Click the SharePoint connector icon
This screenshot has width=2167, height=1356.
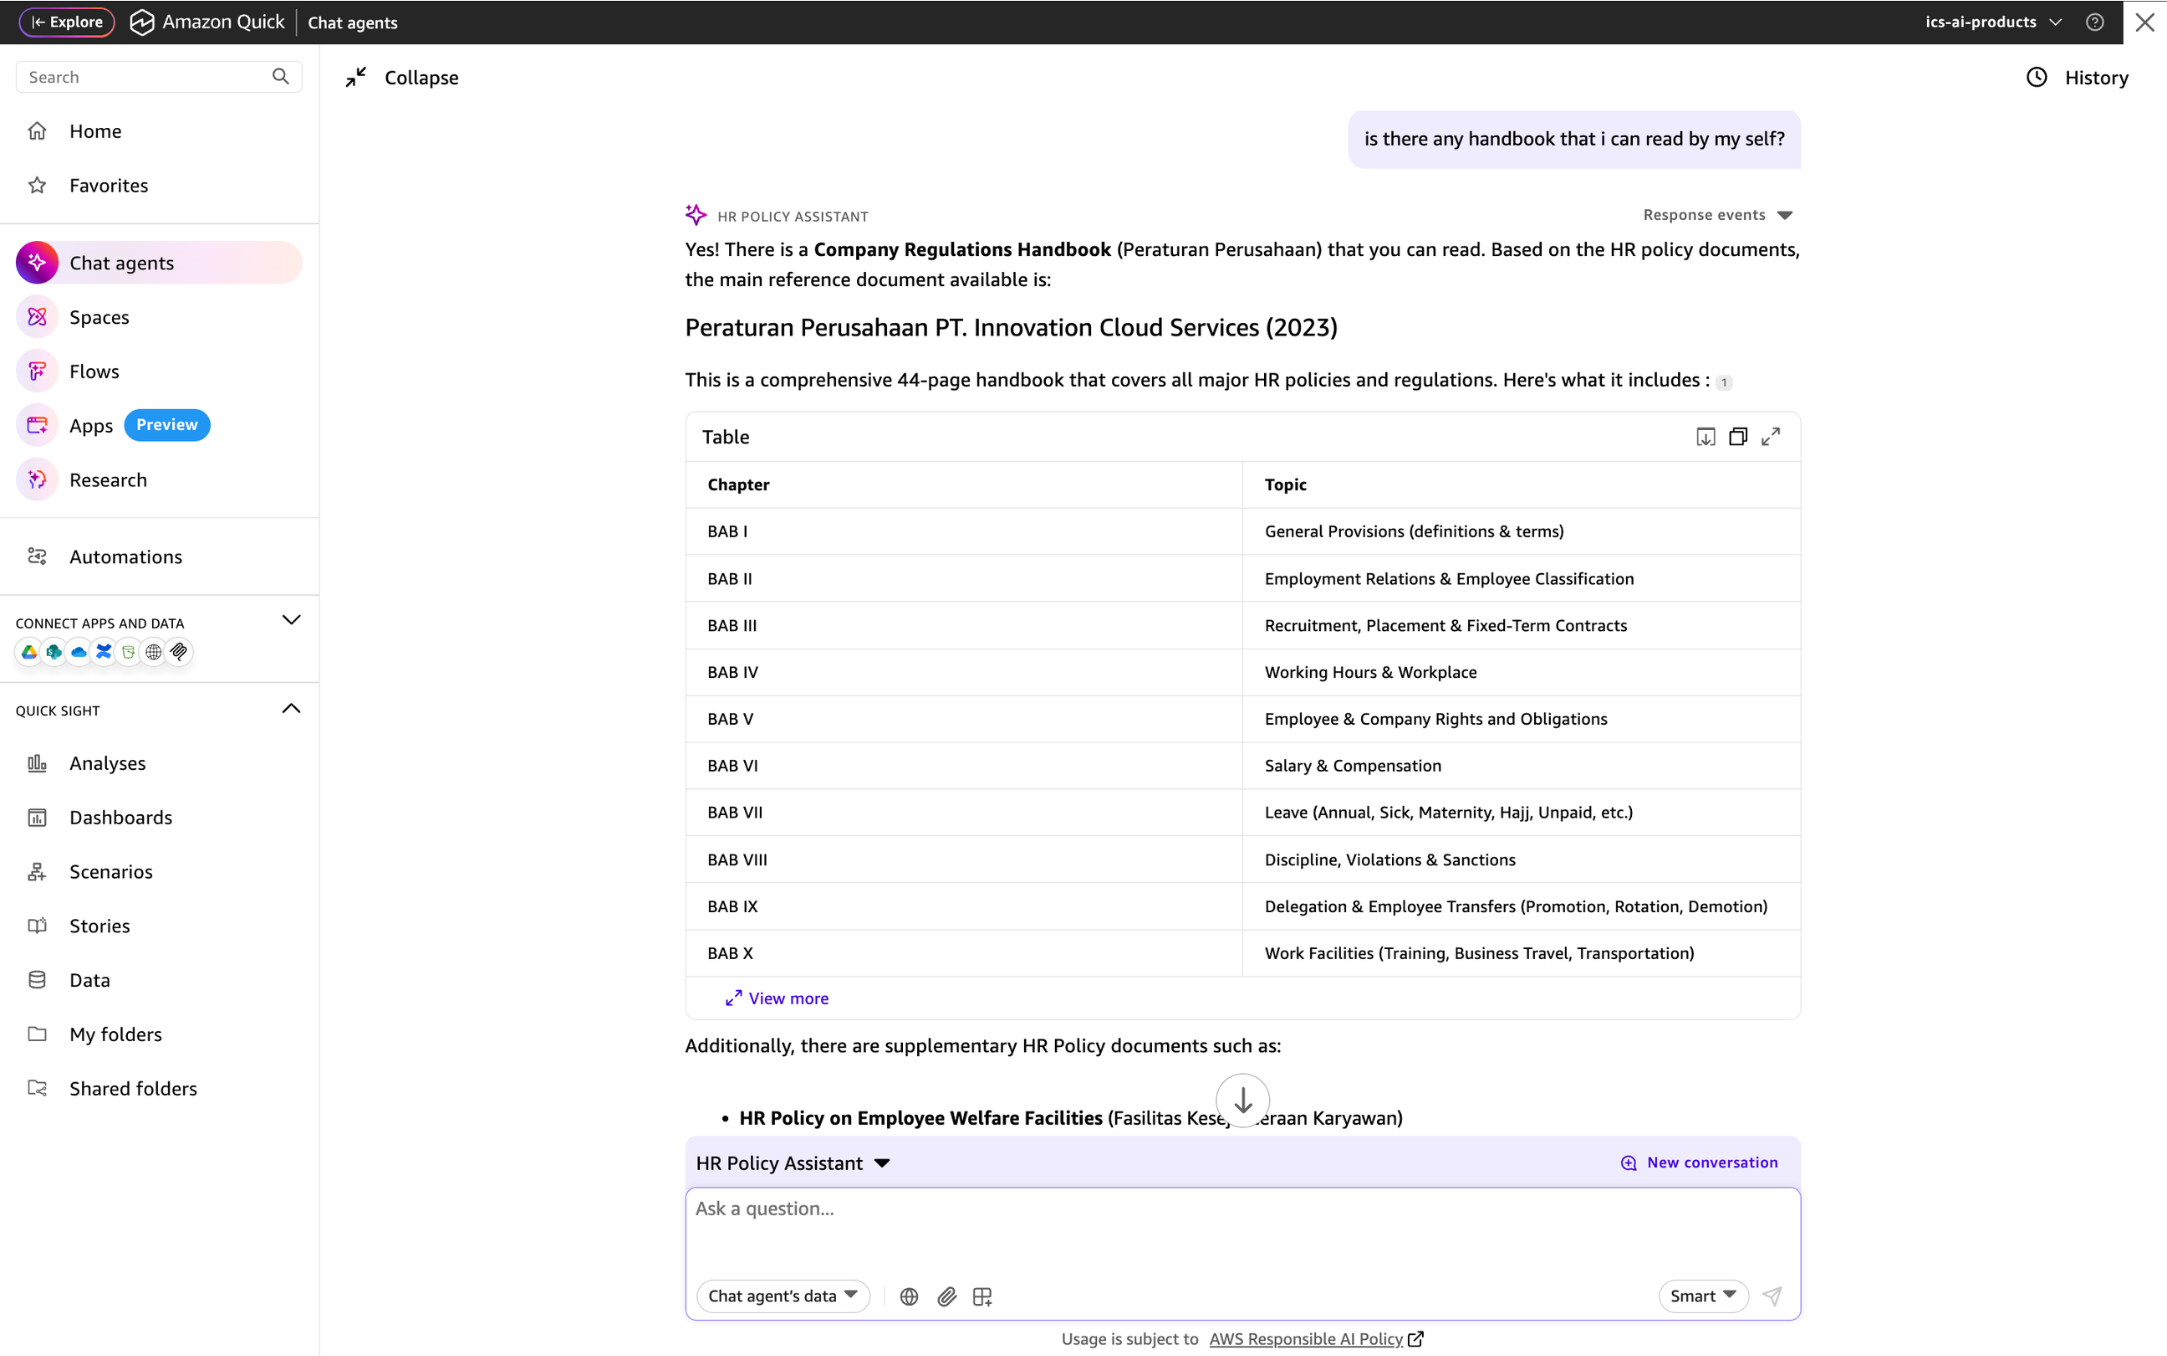pyautogui.click(x=54, y=652)
